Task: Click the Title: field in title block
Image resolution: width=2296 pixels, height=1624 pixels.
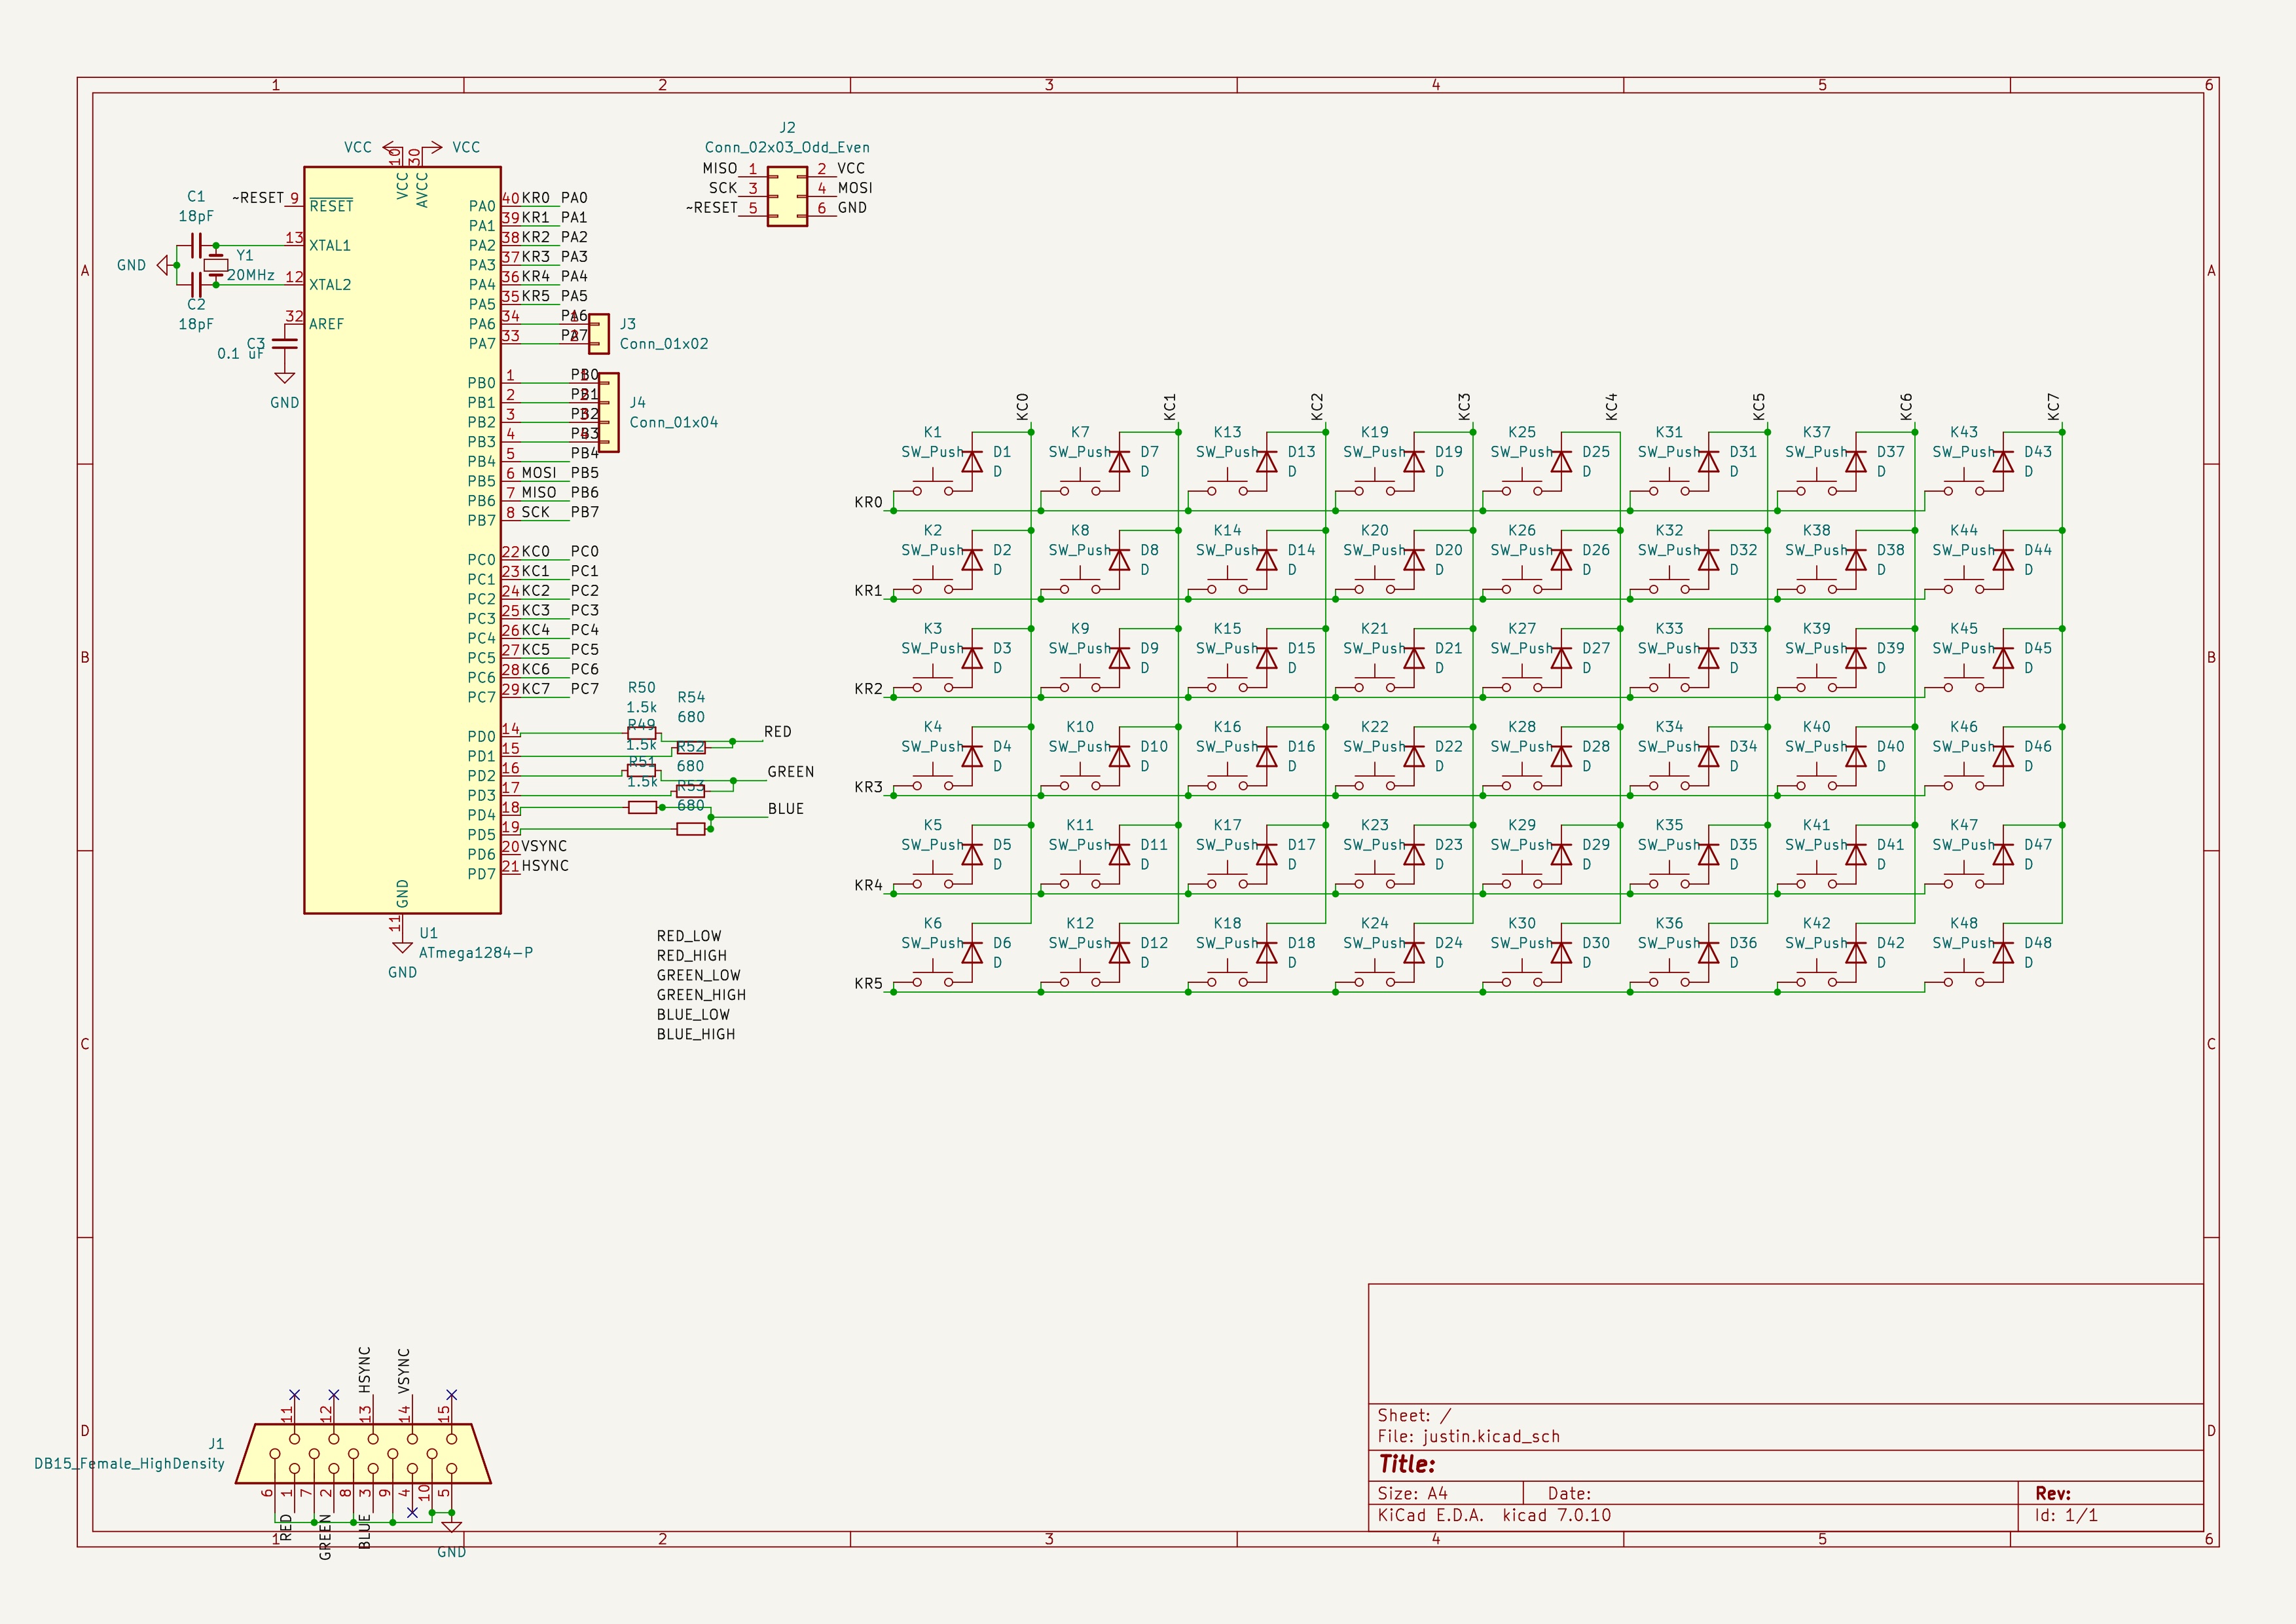Action: point(1406,1464)
